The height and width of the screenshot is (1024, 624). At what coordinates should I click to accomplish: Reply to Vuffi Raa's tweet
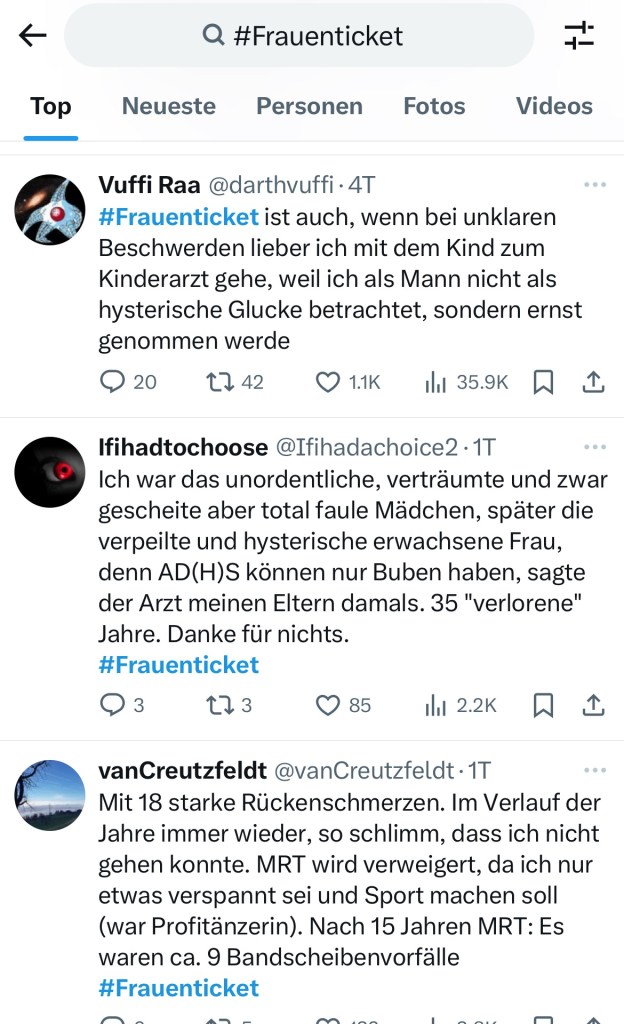coord(115,381)
